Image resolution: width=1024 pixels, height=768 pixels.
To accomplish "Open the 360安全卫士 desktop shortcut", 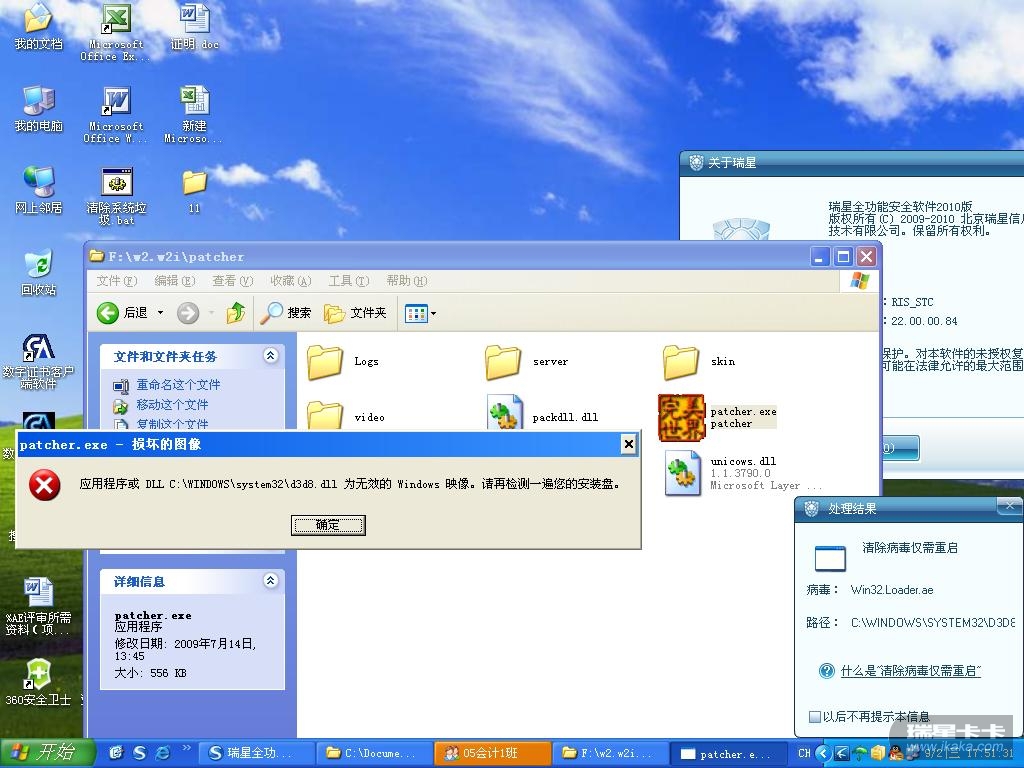I will tap(38, 682).
